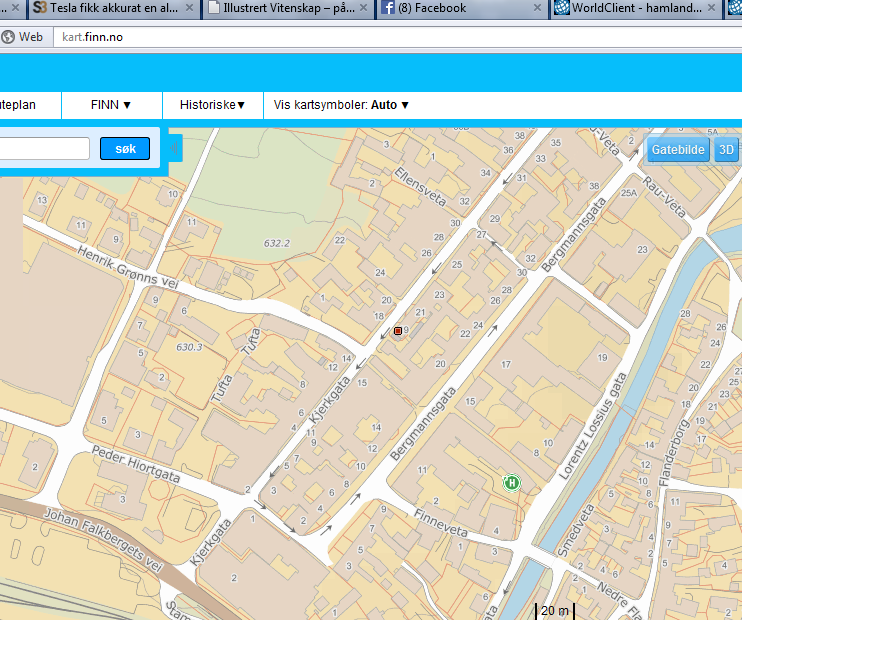Close the WorldClient tab
The image size is (890, 670).
[713, 8]
